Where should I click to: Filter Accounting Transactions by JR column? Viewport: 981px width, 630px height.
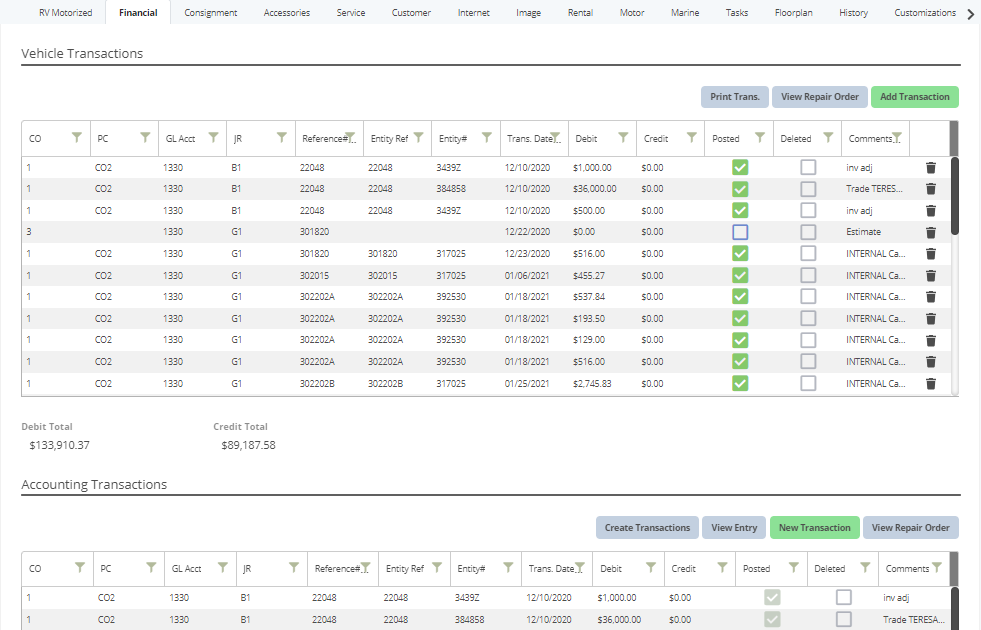(293, 567)
